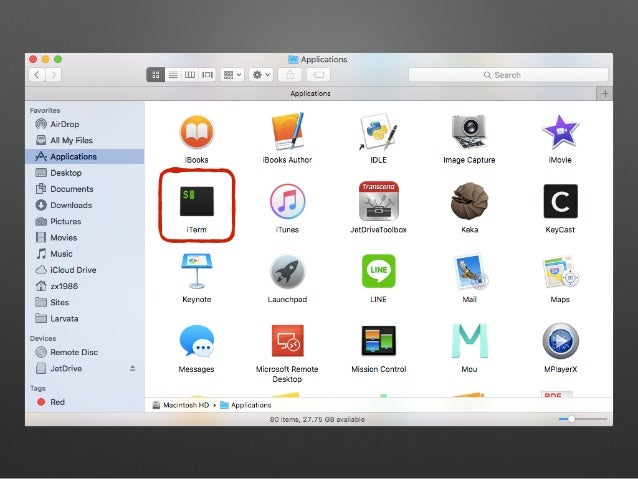Open Downloads in the sidebar
This screenshot has height=479, width=638.
(x=85, y=205)
